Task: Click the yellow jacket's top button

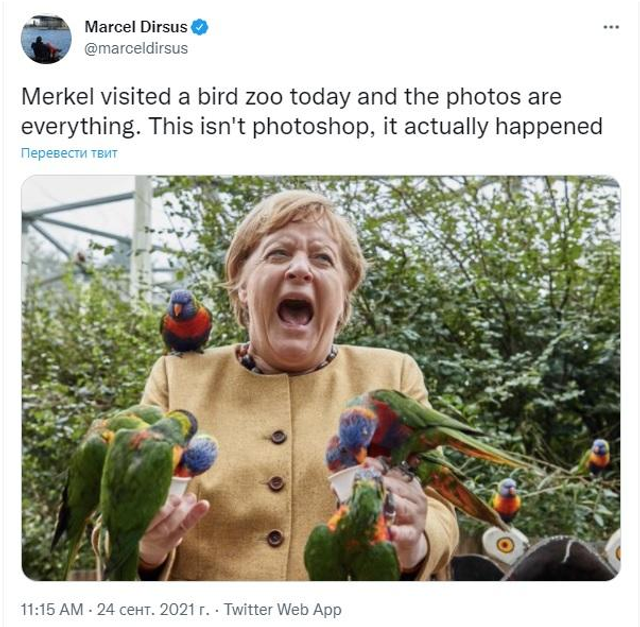Action: (279, 437)
